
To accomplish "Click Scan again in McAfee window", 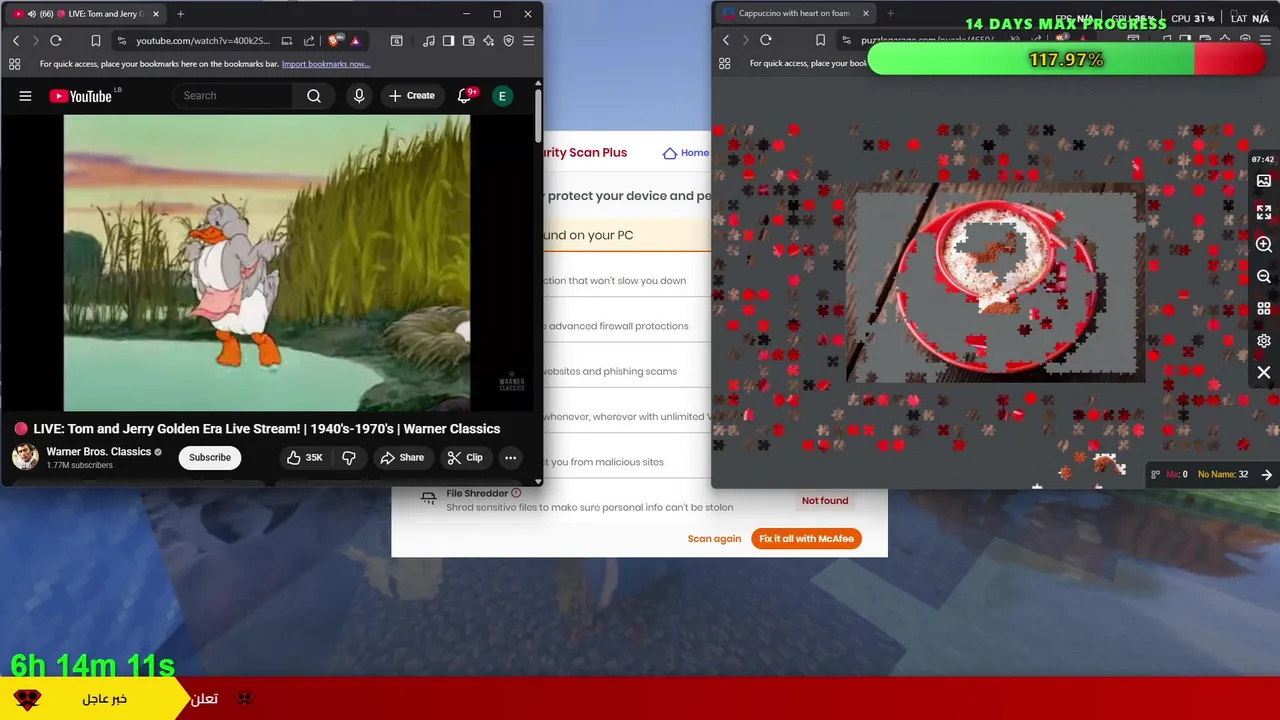I will click(714, 539).
